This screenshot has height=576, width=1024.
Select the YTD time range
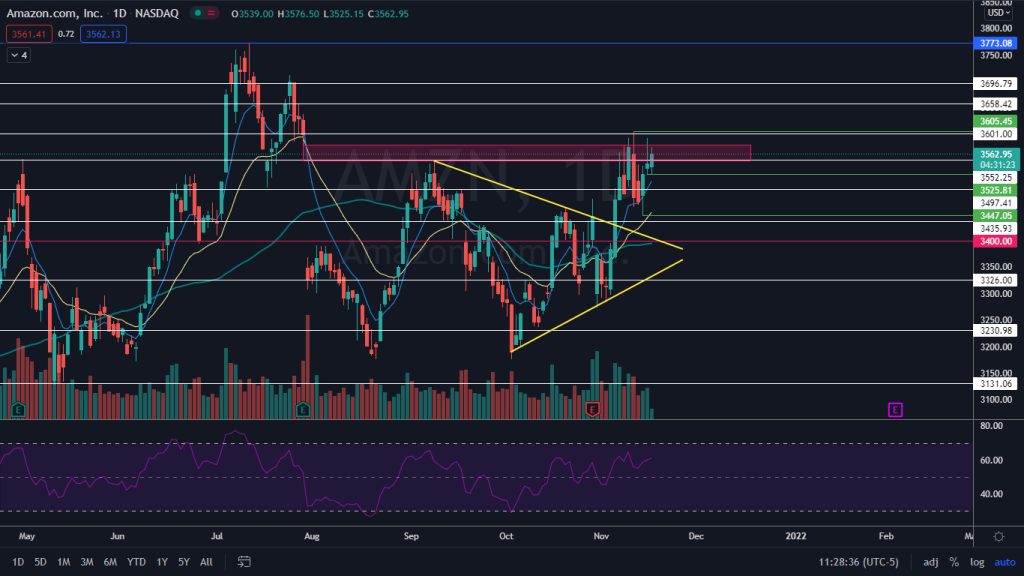137,563
